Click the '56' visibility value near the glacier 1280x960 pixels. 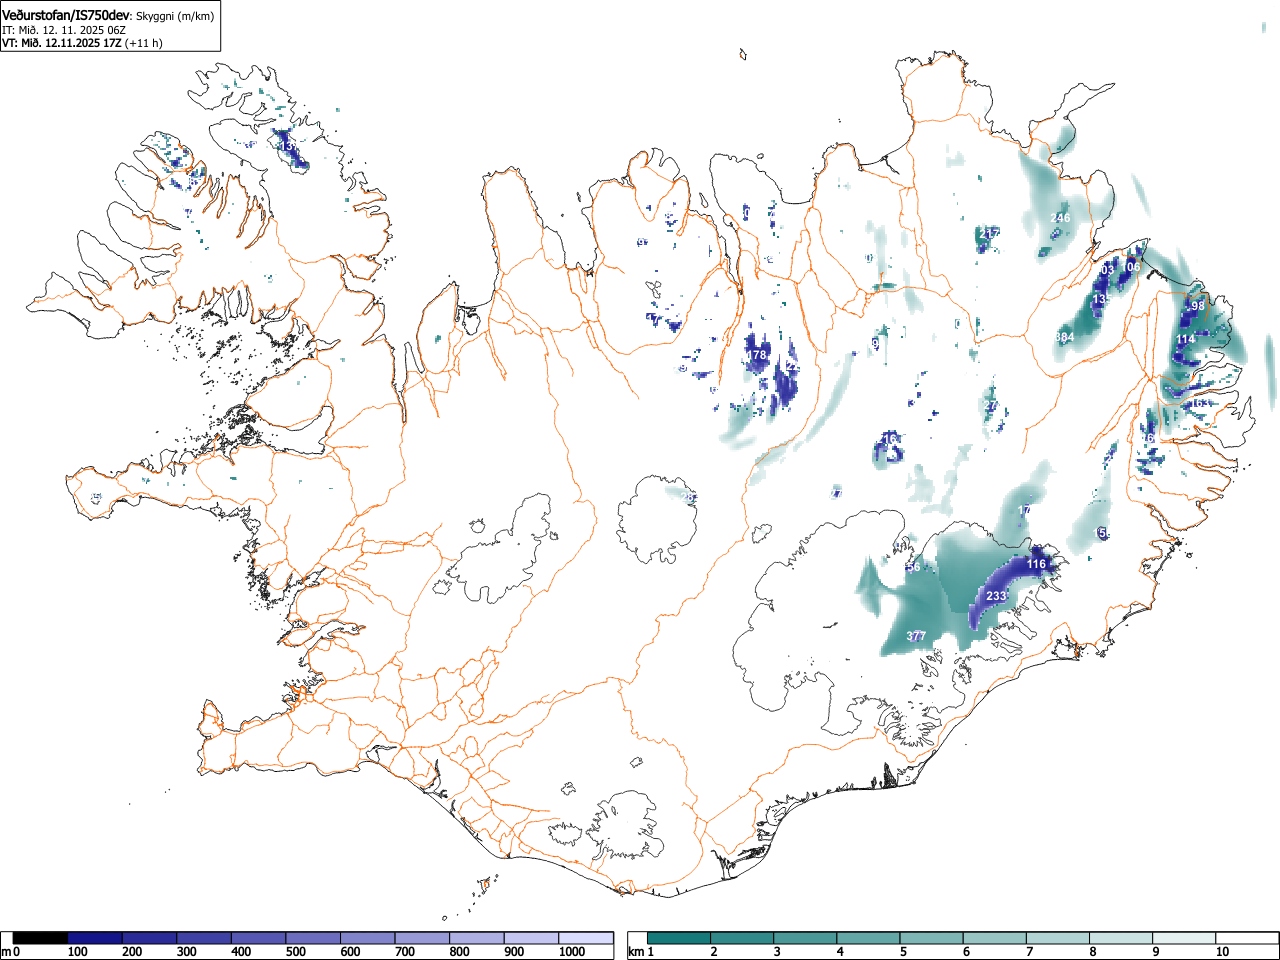coord(913,568)
